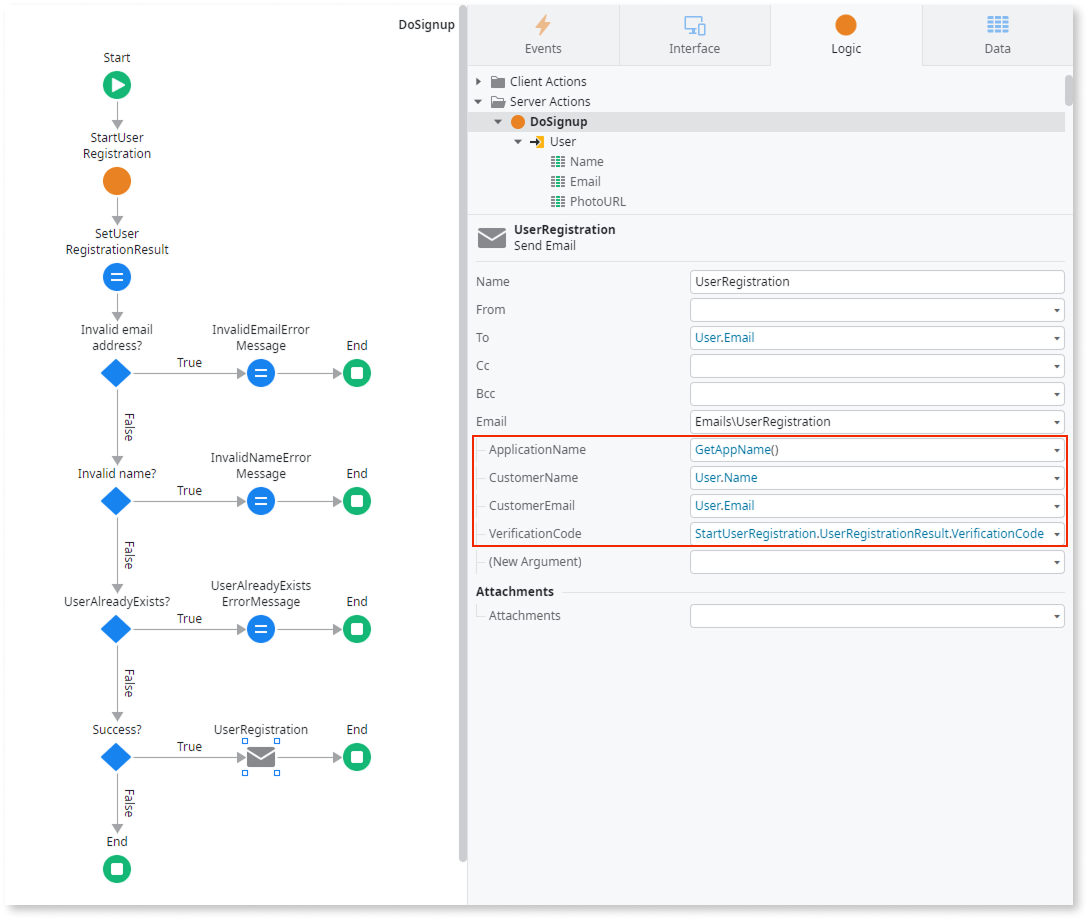Click the 'False' label below Invalid email address?
This screenshot has height=920, width=1088.
click(x=129, y=427)
